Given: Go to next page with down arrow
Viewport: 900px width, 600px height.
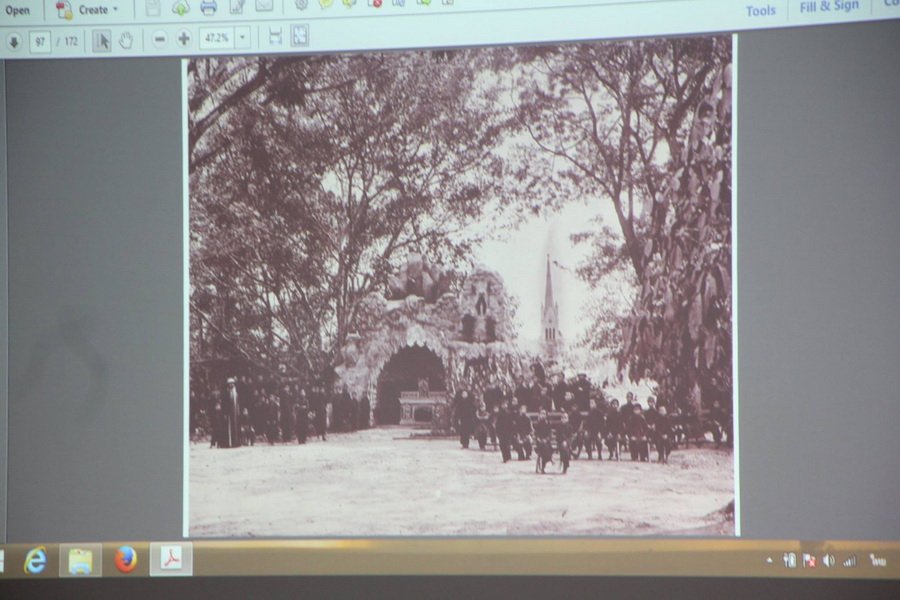Looking at the screenshot, I should coord(14,42).
